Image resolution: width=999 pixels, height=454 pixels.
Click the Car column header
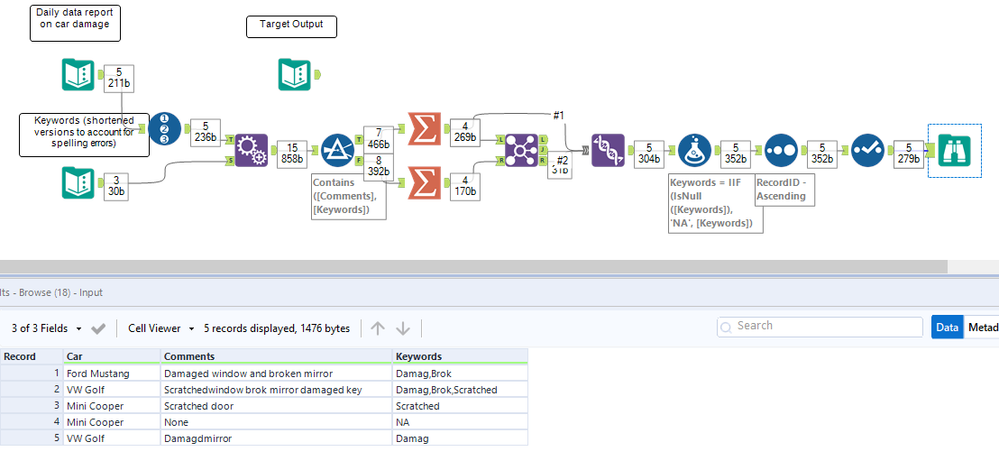pyautogui.click(x=111, y=356)
